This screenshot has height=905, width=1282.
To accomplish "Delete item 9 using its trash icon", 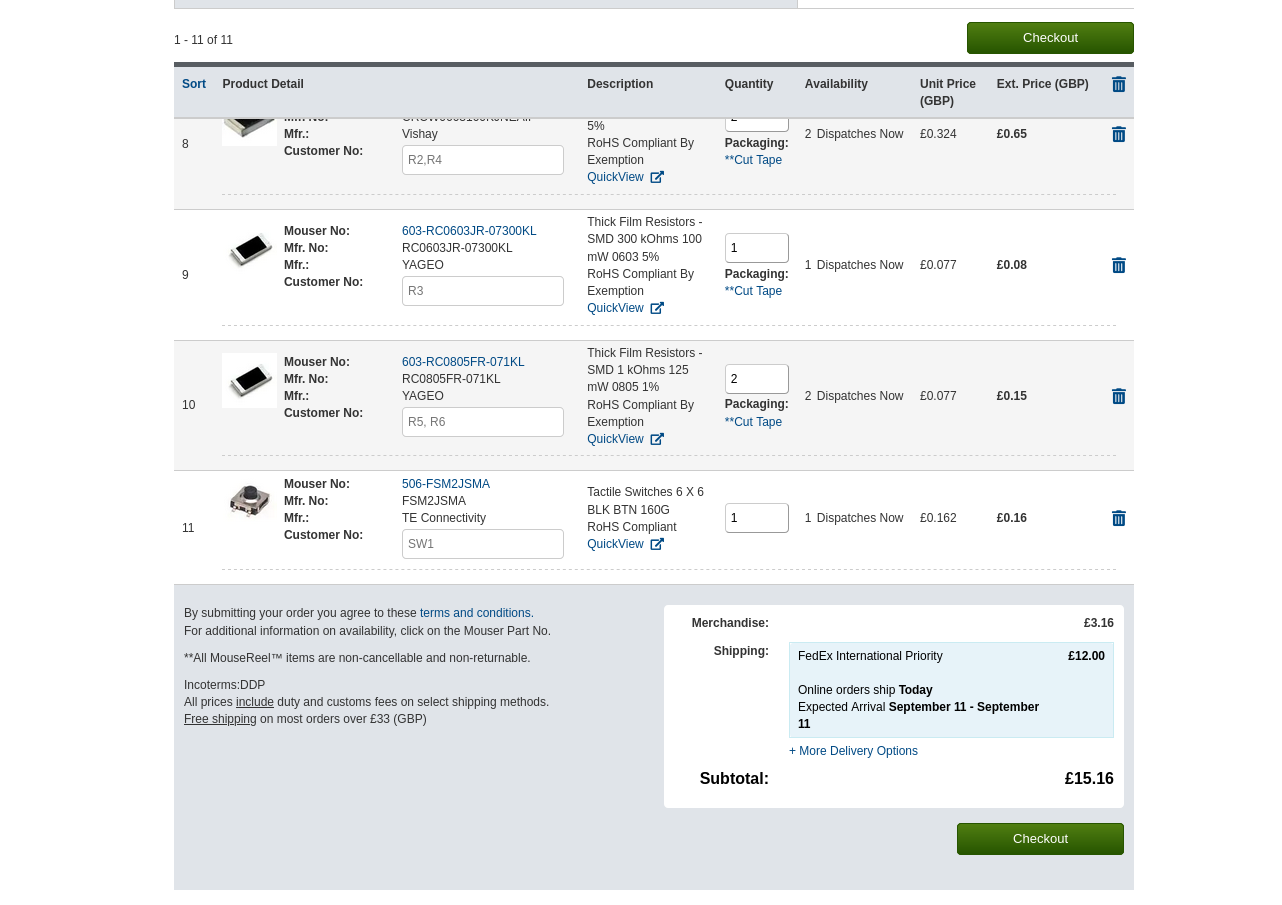I will pos(1118,266).
